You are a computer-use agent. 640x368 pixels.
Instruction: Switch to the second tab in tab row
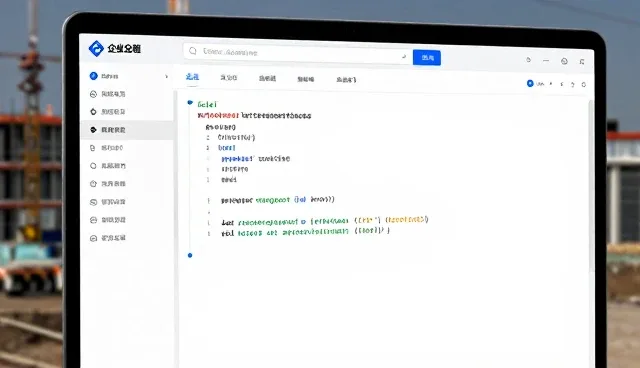pos(229,78)
